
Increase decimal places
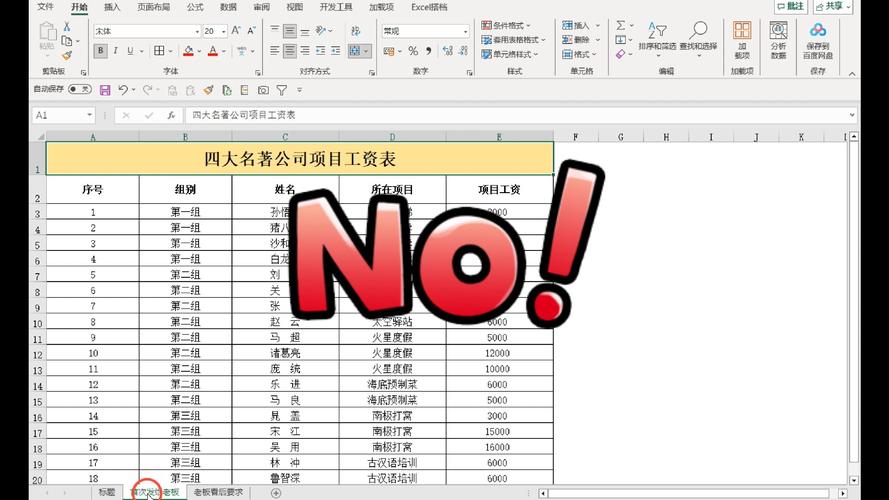click(448, 51)
